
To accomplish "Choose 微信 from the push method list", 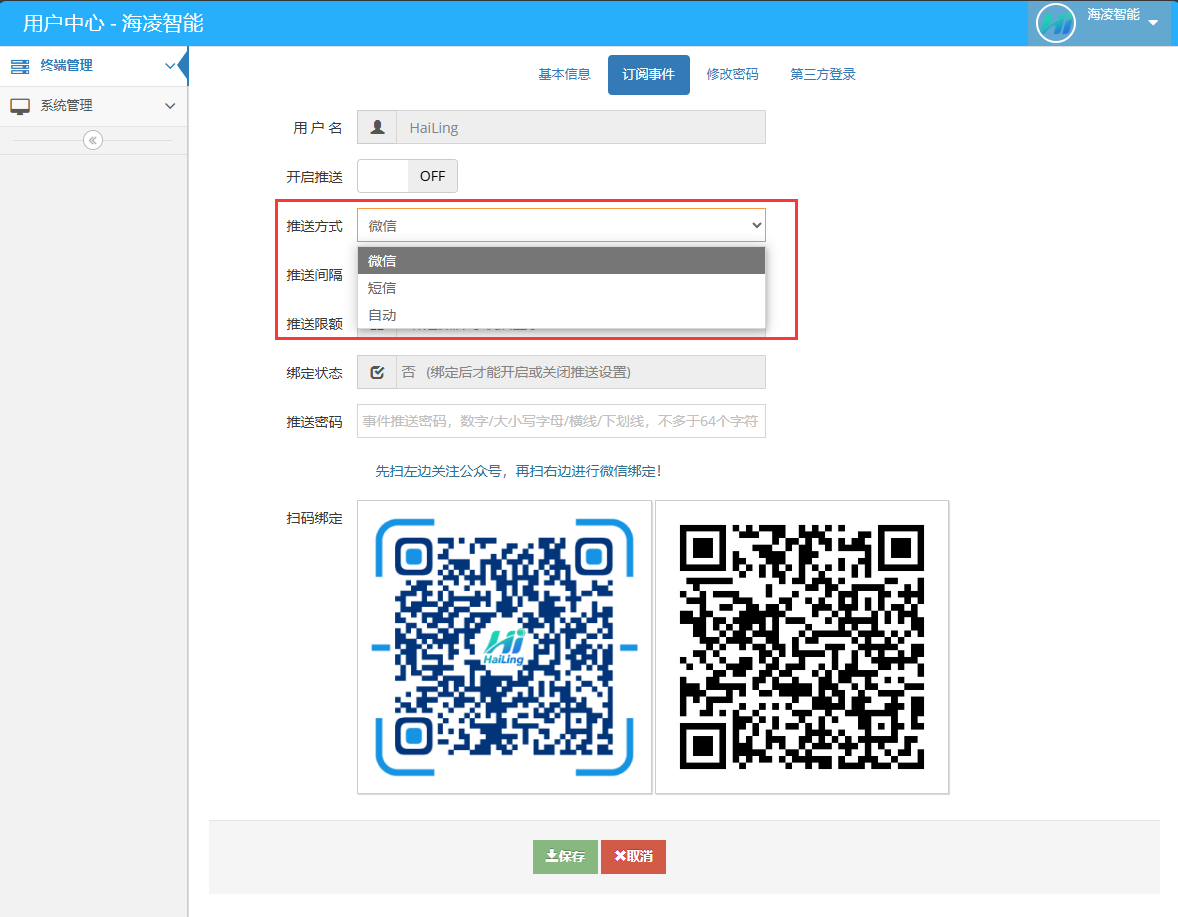I will (x=561, y=261).
